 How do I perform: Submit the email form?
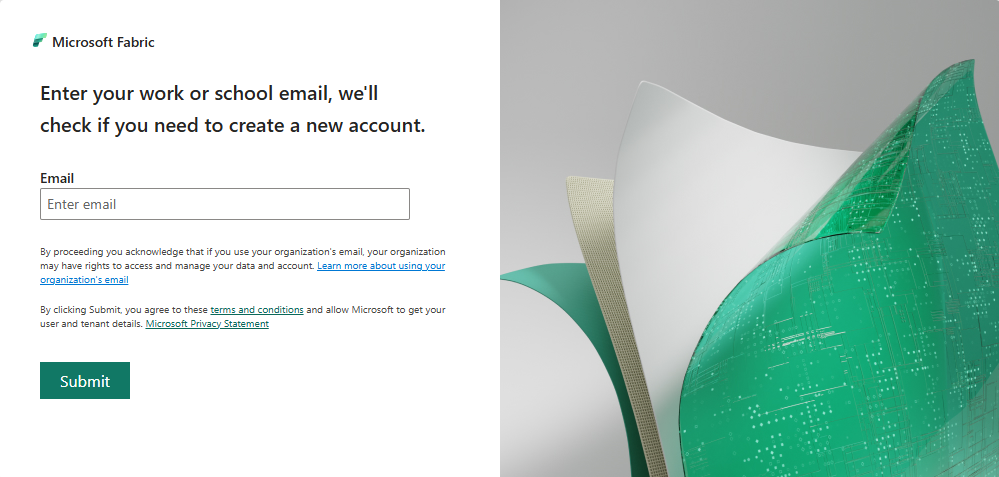click(85, 381)
